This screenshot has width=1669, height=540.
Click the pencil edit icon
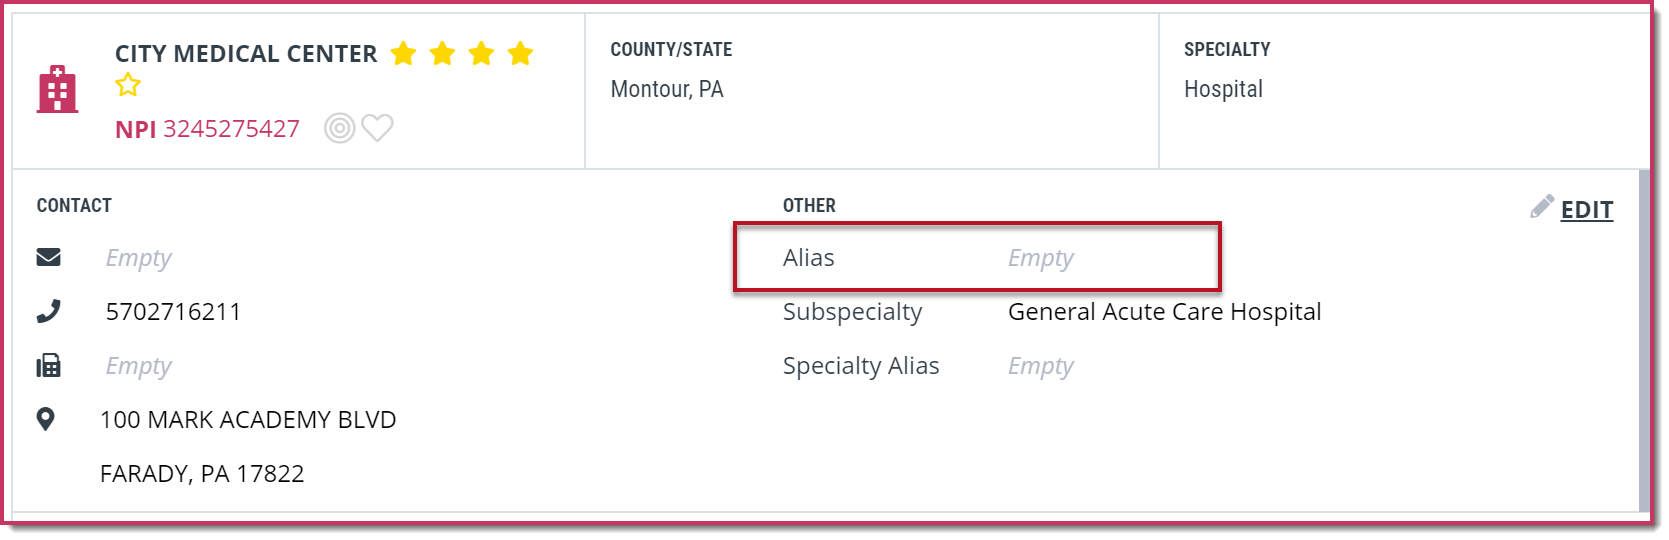(1542, 206)
